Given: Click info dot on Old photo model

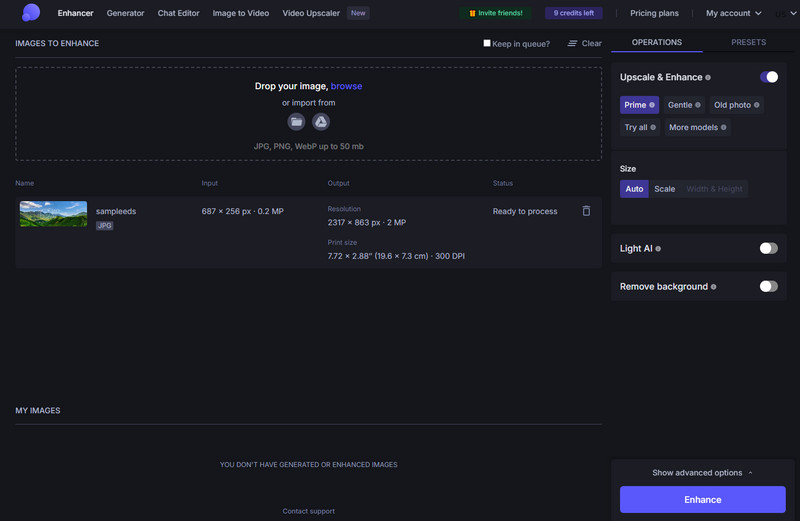Looking at the screenshot, I should click(757, 105).
